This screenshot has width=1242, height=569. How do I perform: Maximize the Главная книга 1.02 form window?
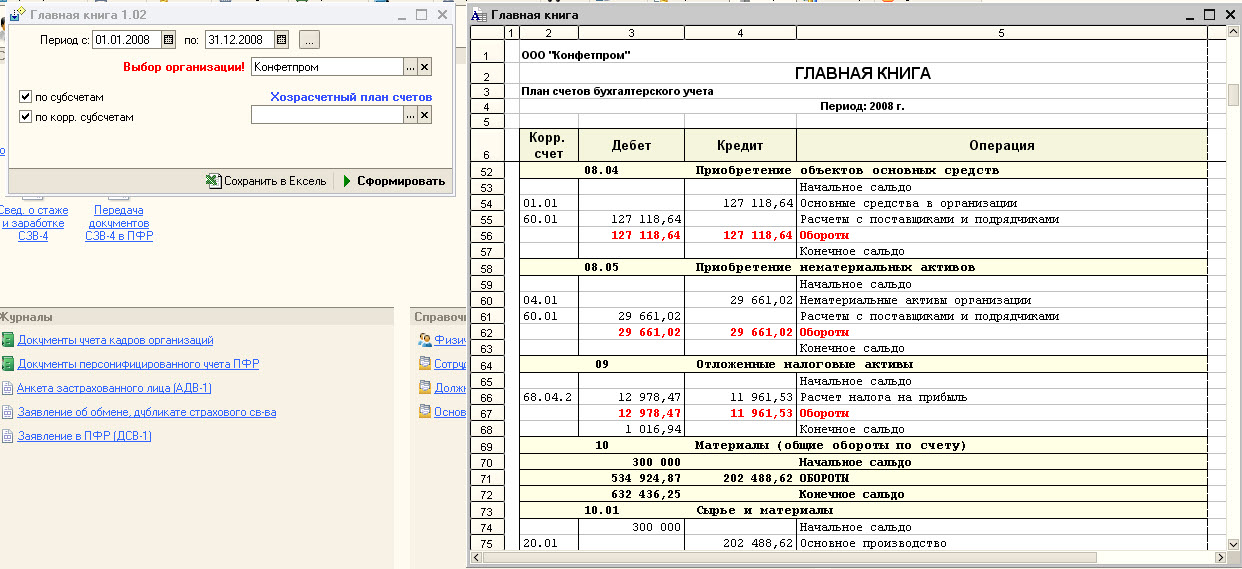[421, 14]
